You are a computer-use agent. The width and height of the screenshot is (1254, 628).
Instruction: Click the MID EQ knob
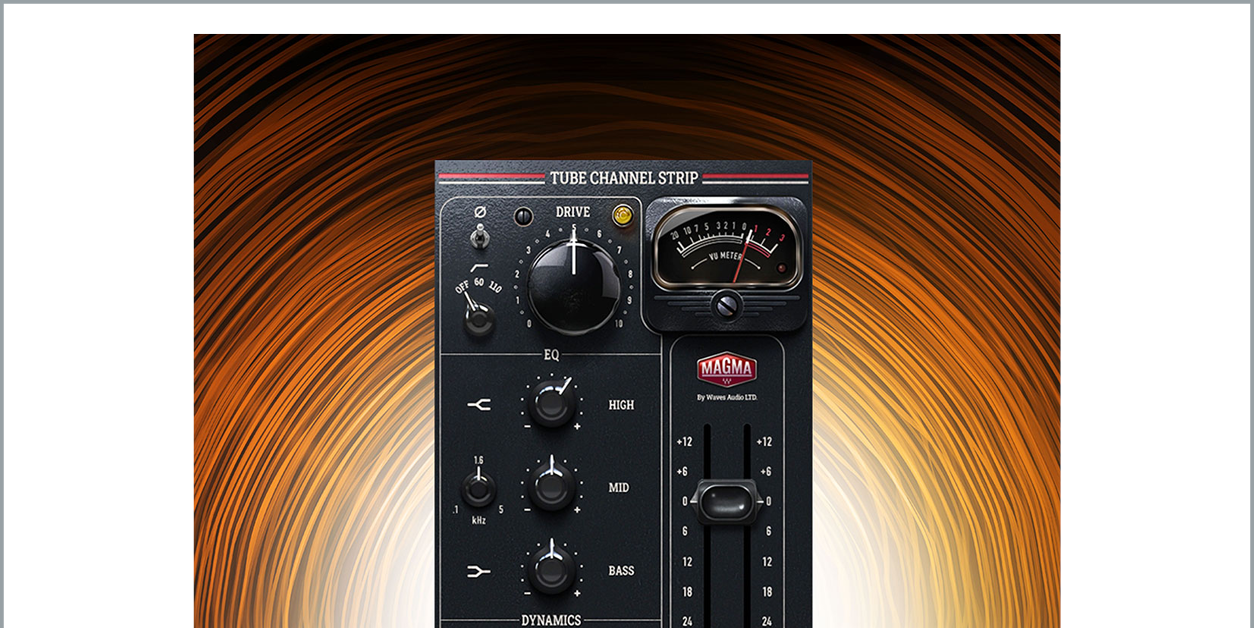[x=551, y=487]
